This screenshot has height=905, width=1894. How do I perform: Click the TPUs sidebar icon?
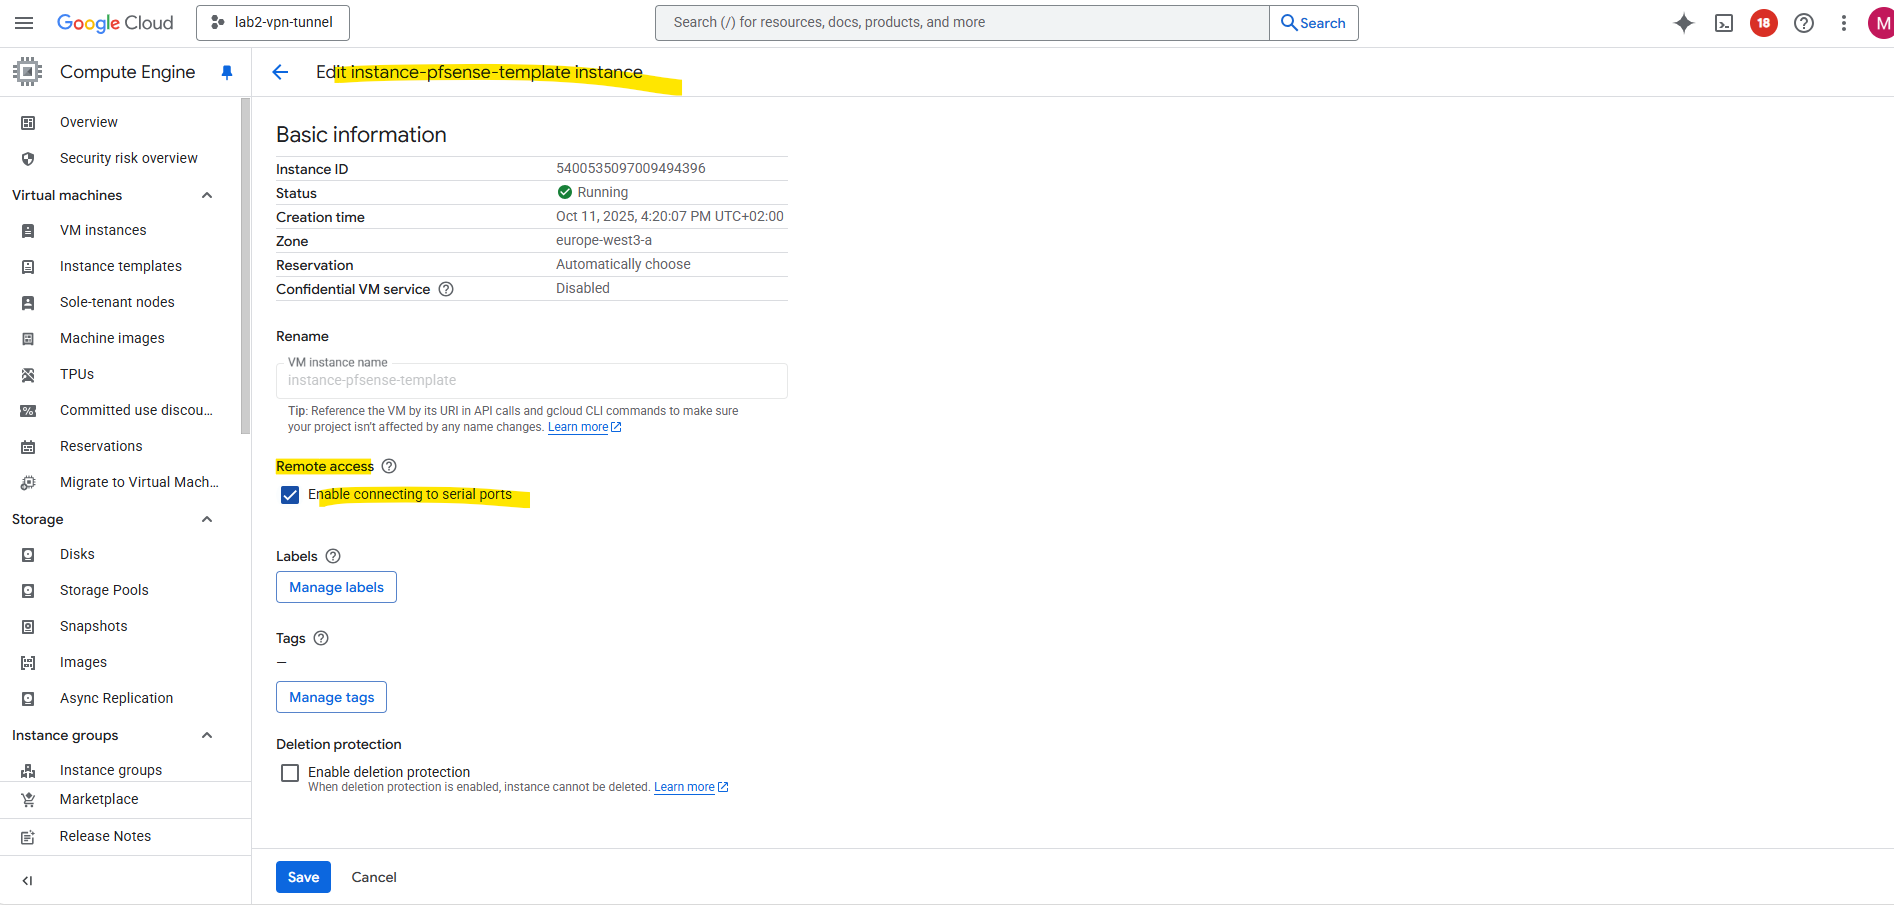(28, 374)
